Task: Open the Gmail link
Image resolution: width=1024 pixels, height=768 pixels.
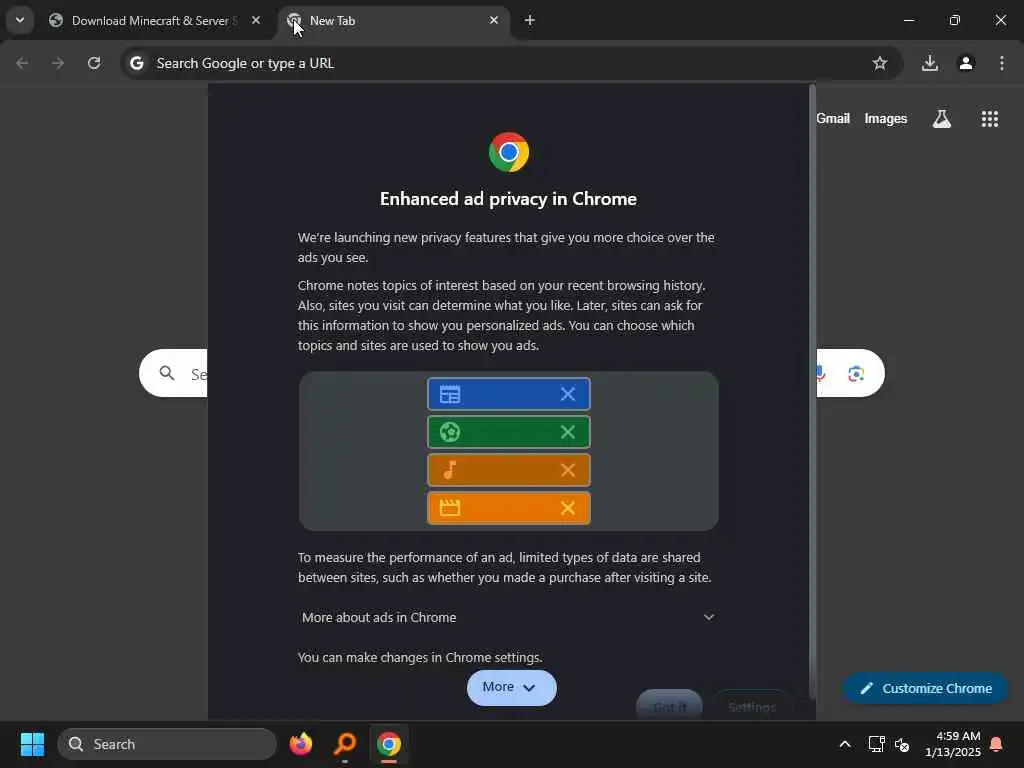Action: tap(833, 118)
